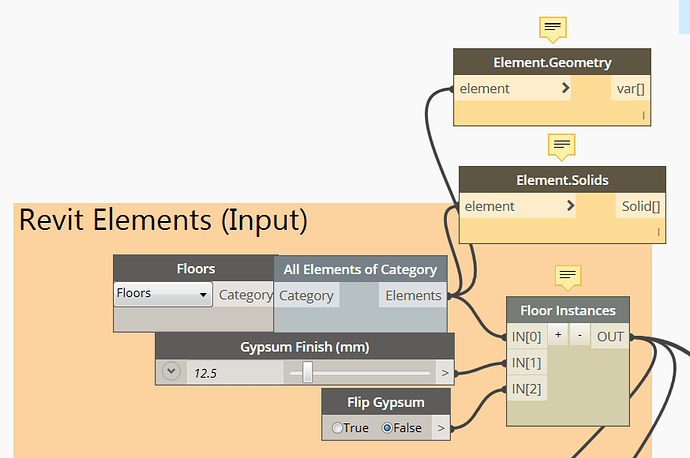Click lacing arrow on Element.Solids element port
690x458 pixels.
coord(571,206)
